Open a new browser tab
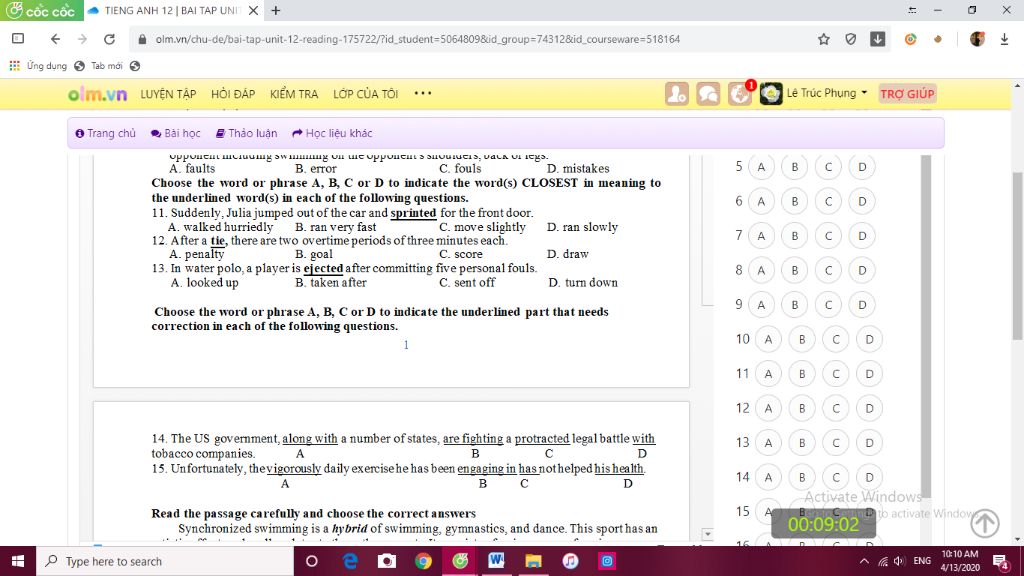 pos(276,10)
